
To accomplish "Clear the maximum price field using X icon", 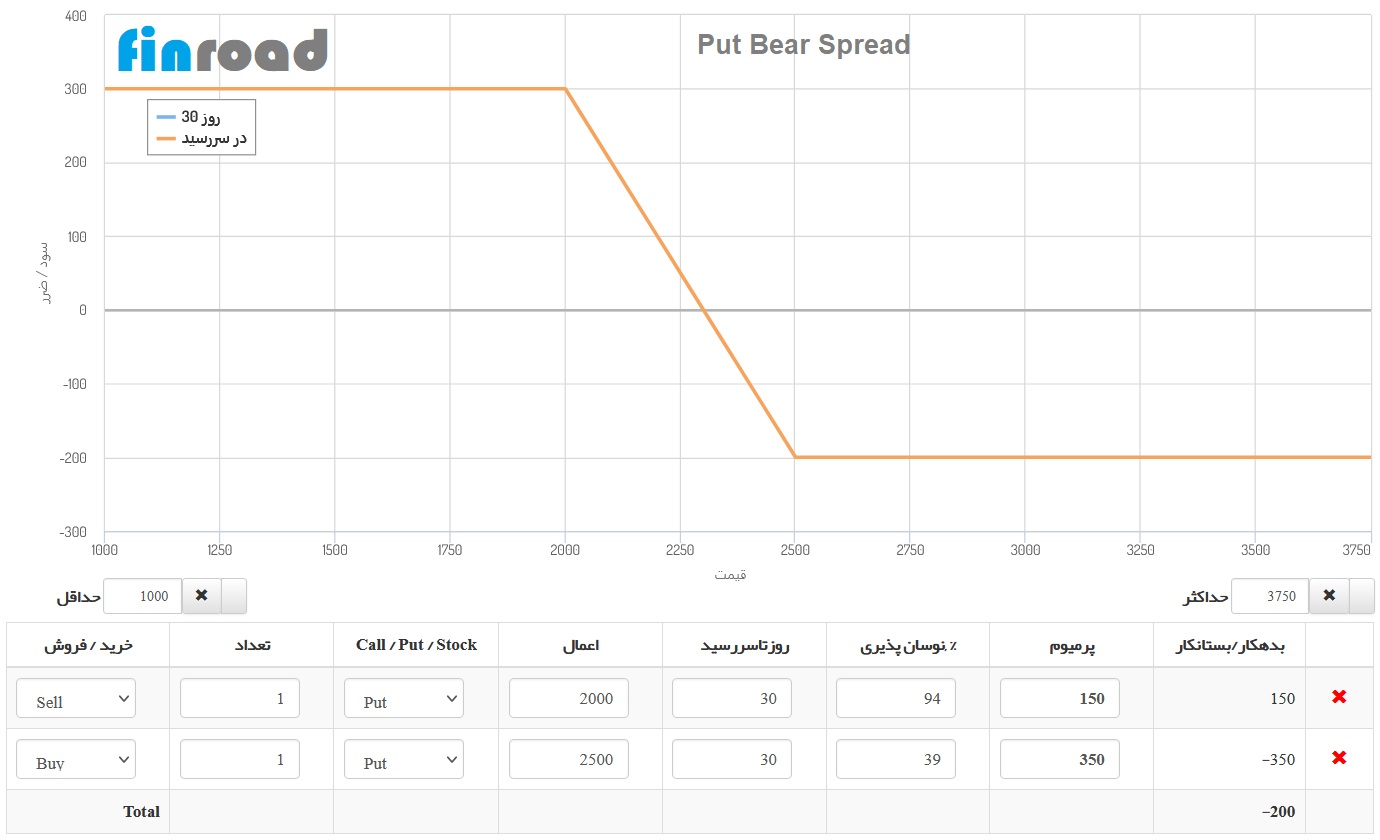I will [1330, 596].
